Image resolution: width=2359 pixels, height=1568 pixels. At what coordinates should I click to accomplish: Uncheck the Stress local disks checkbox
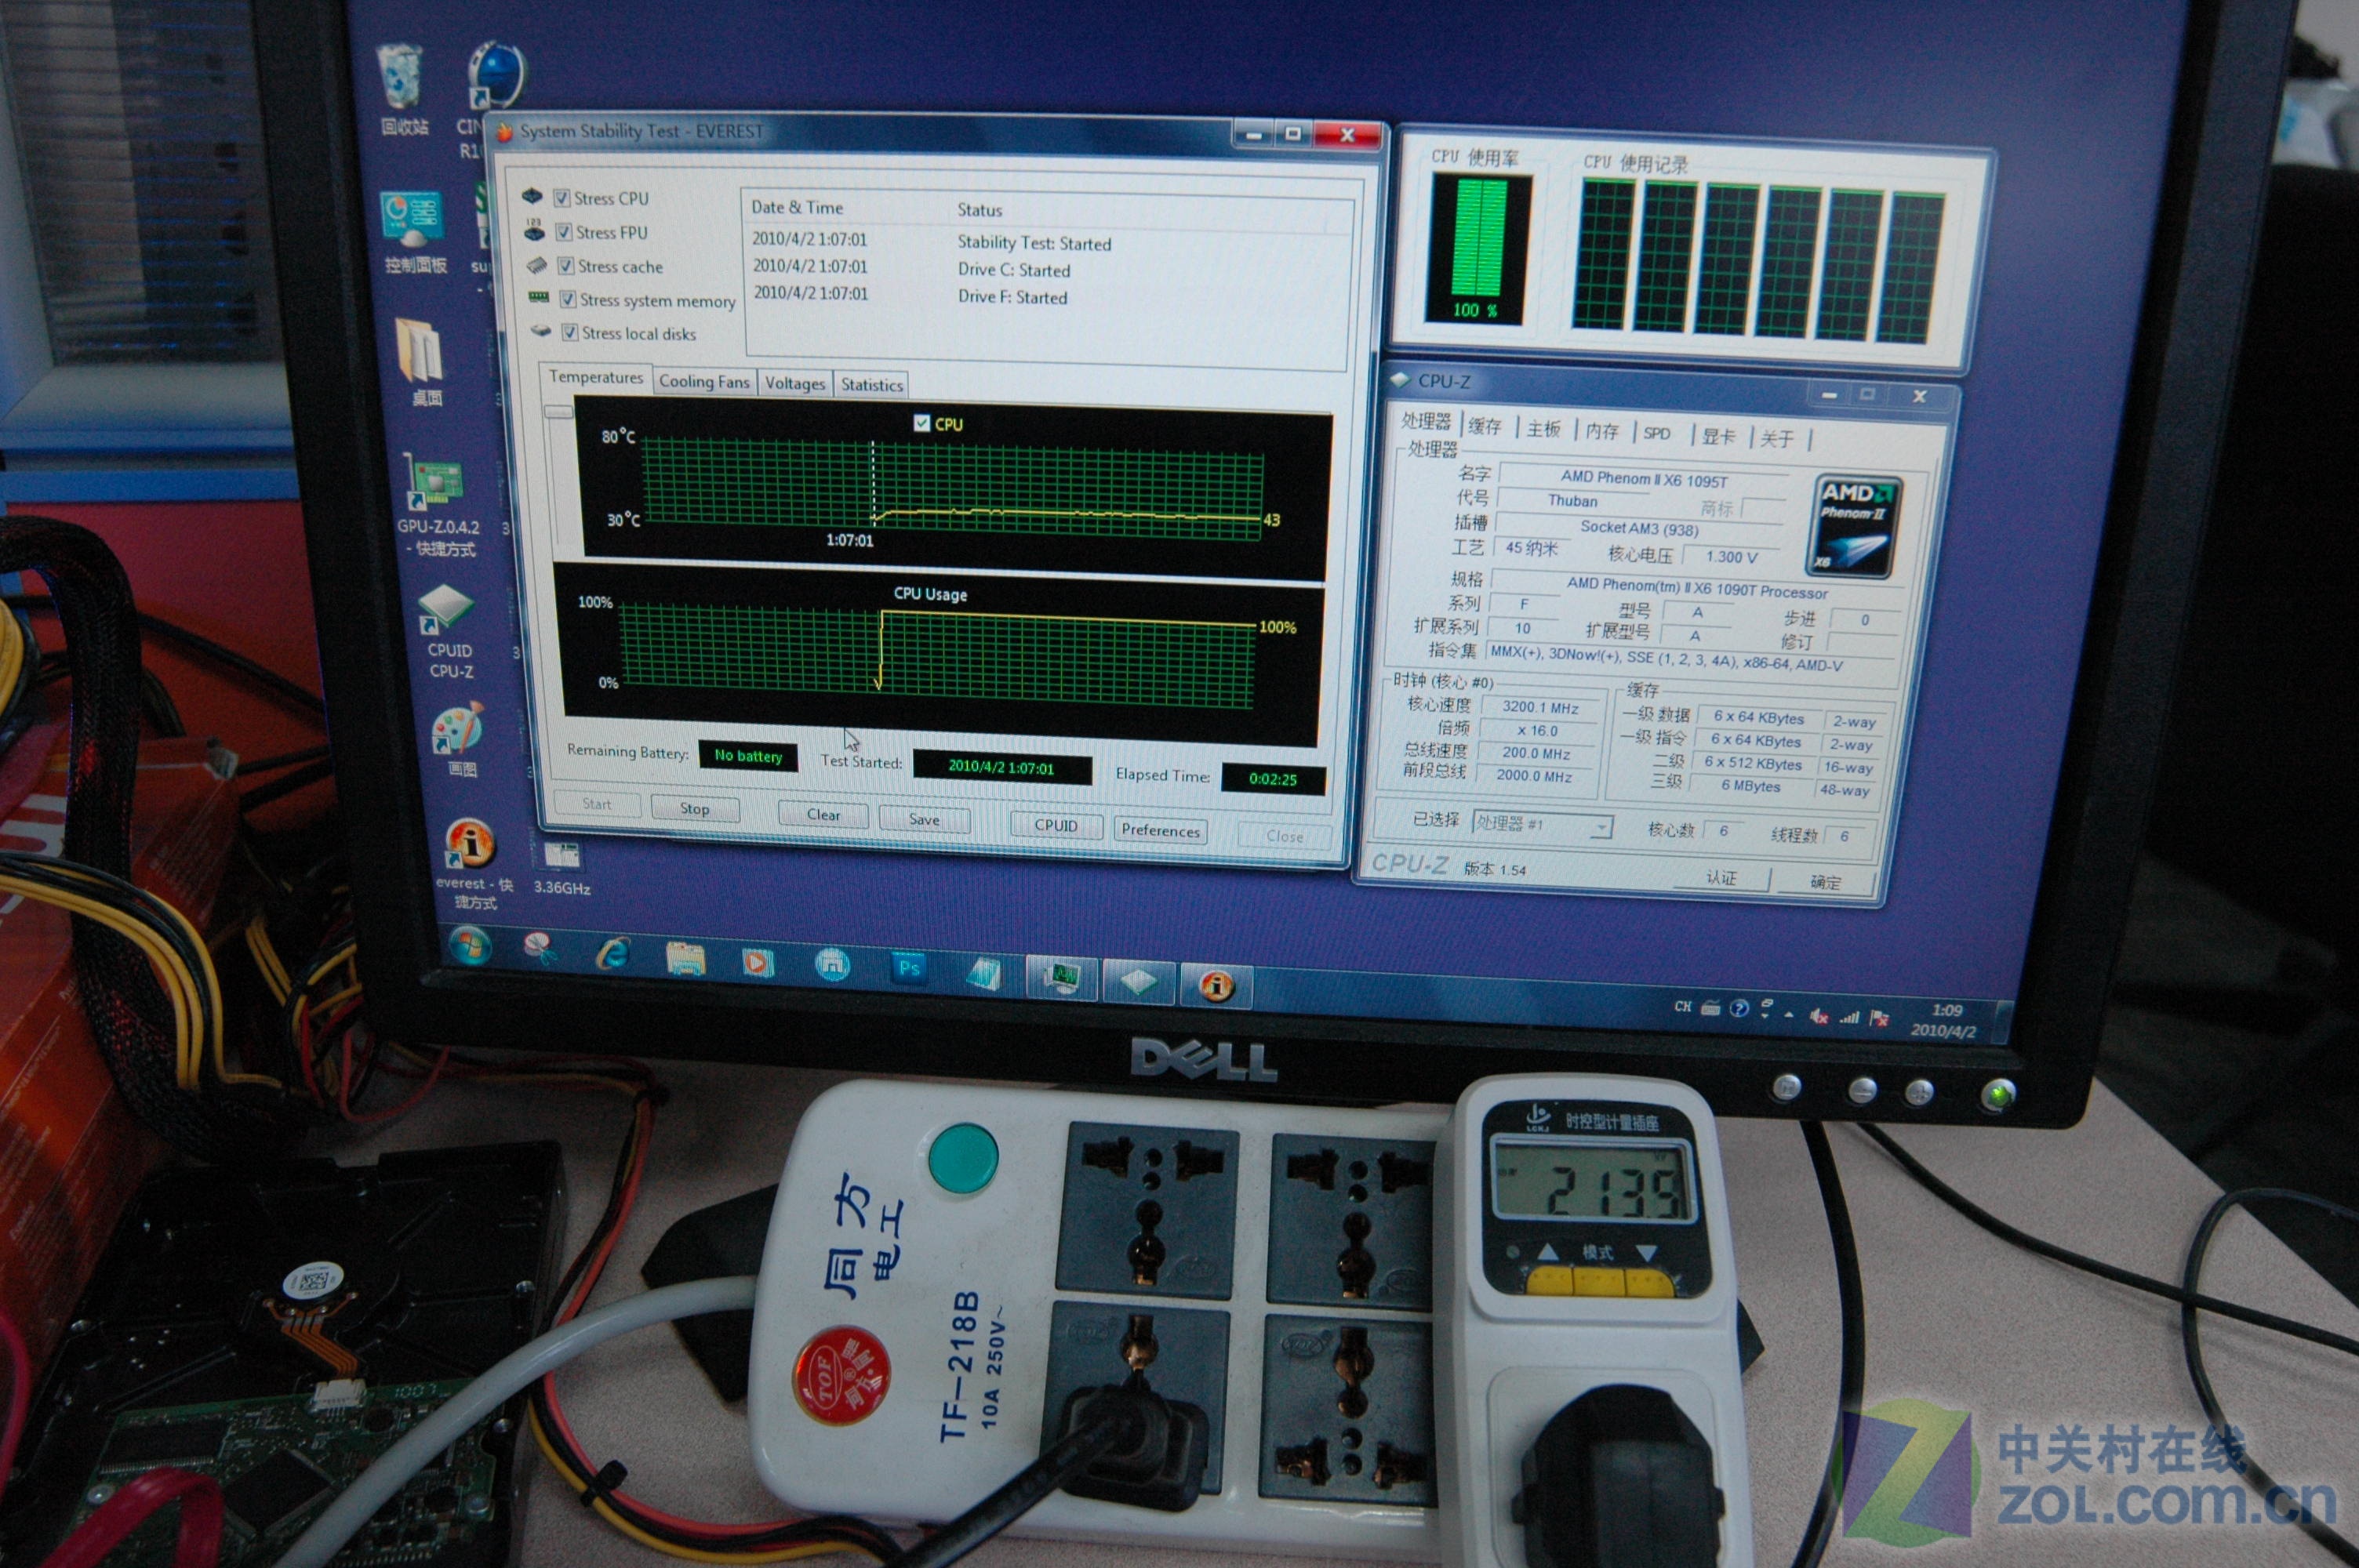570,332
